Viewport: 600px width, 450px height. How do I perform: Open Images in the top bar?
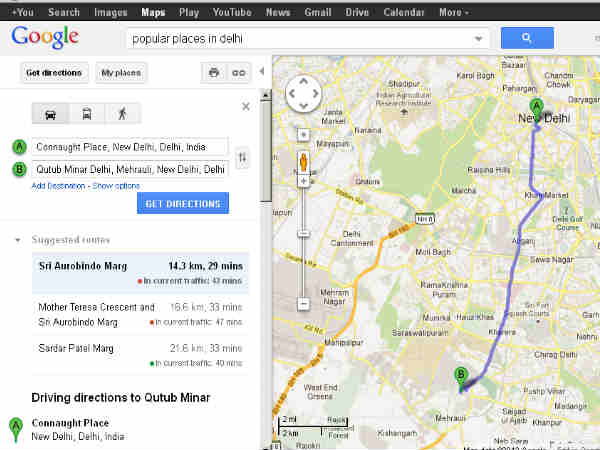click(x=111, y=12)
